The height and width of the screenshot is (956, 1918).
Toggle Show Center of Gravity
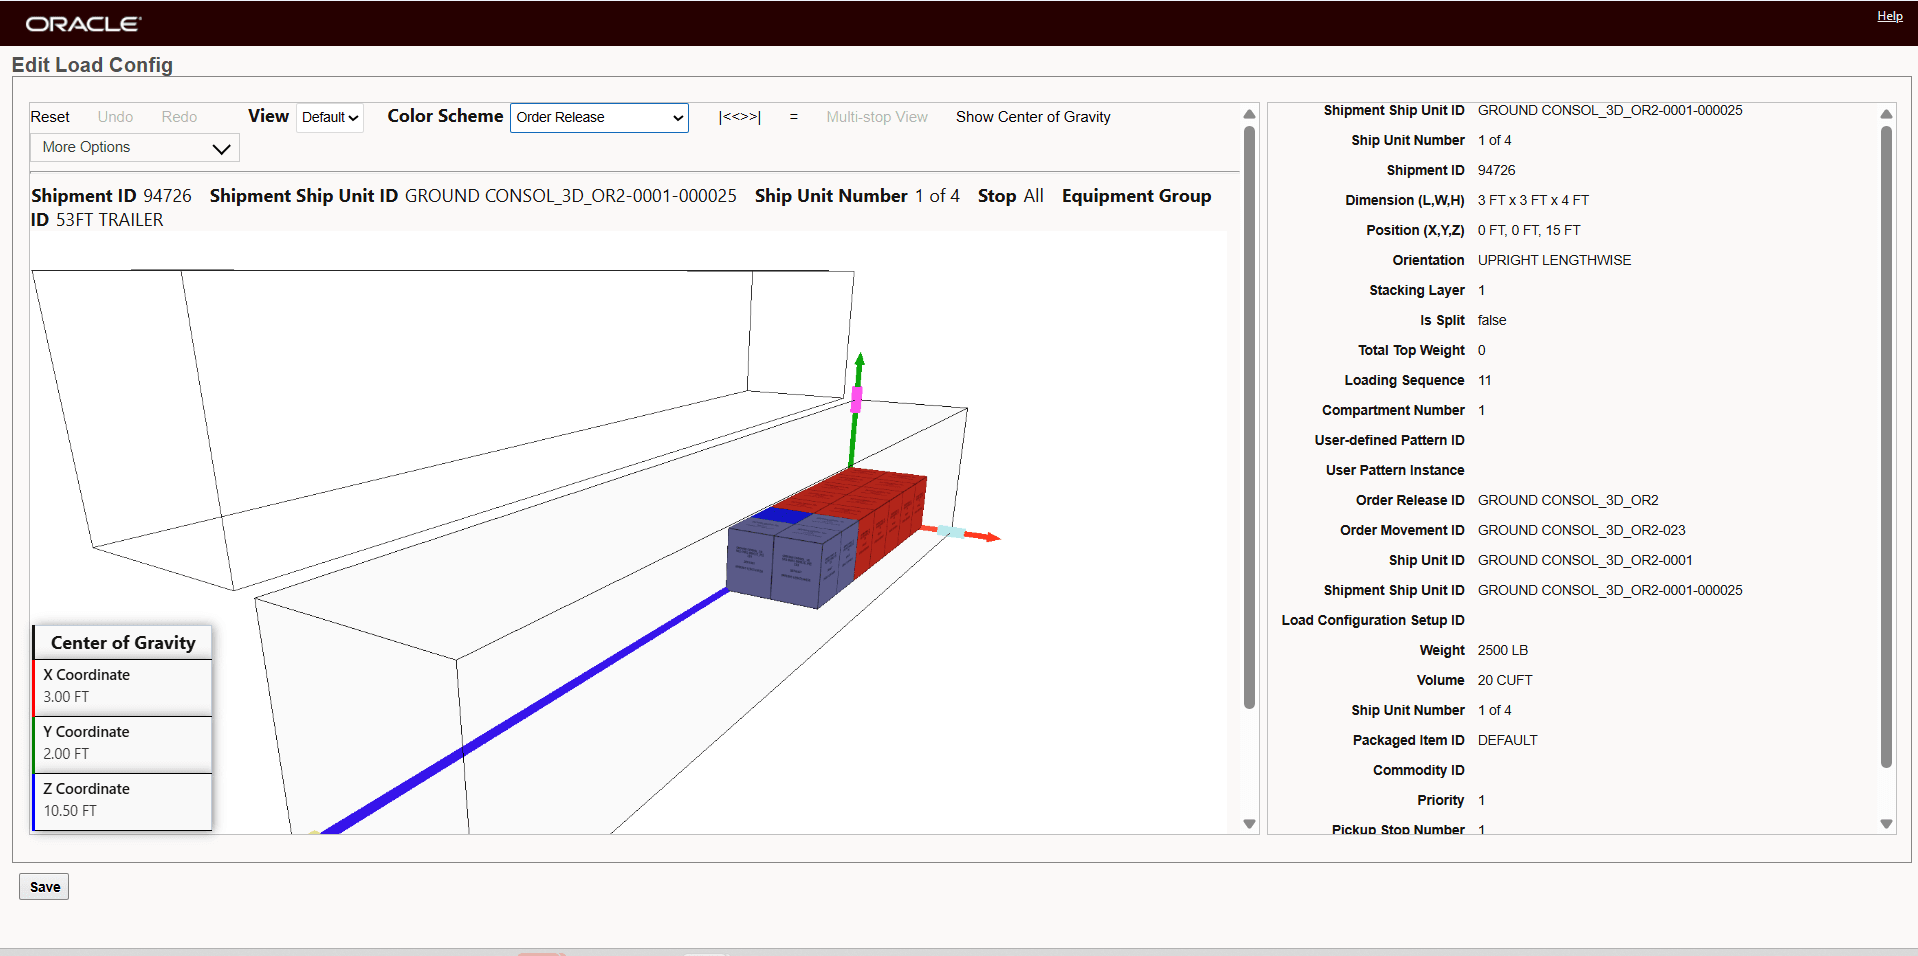coord(1033,117)
